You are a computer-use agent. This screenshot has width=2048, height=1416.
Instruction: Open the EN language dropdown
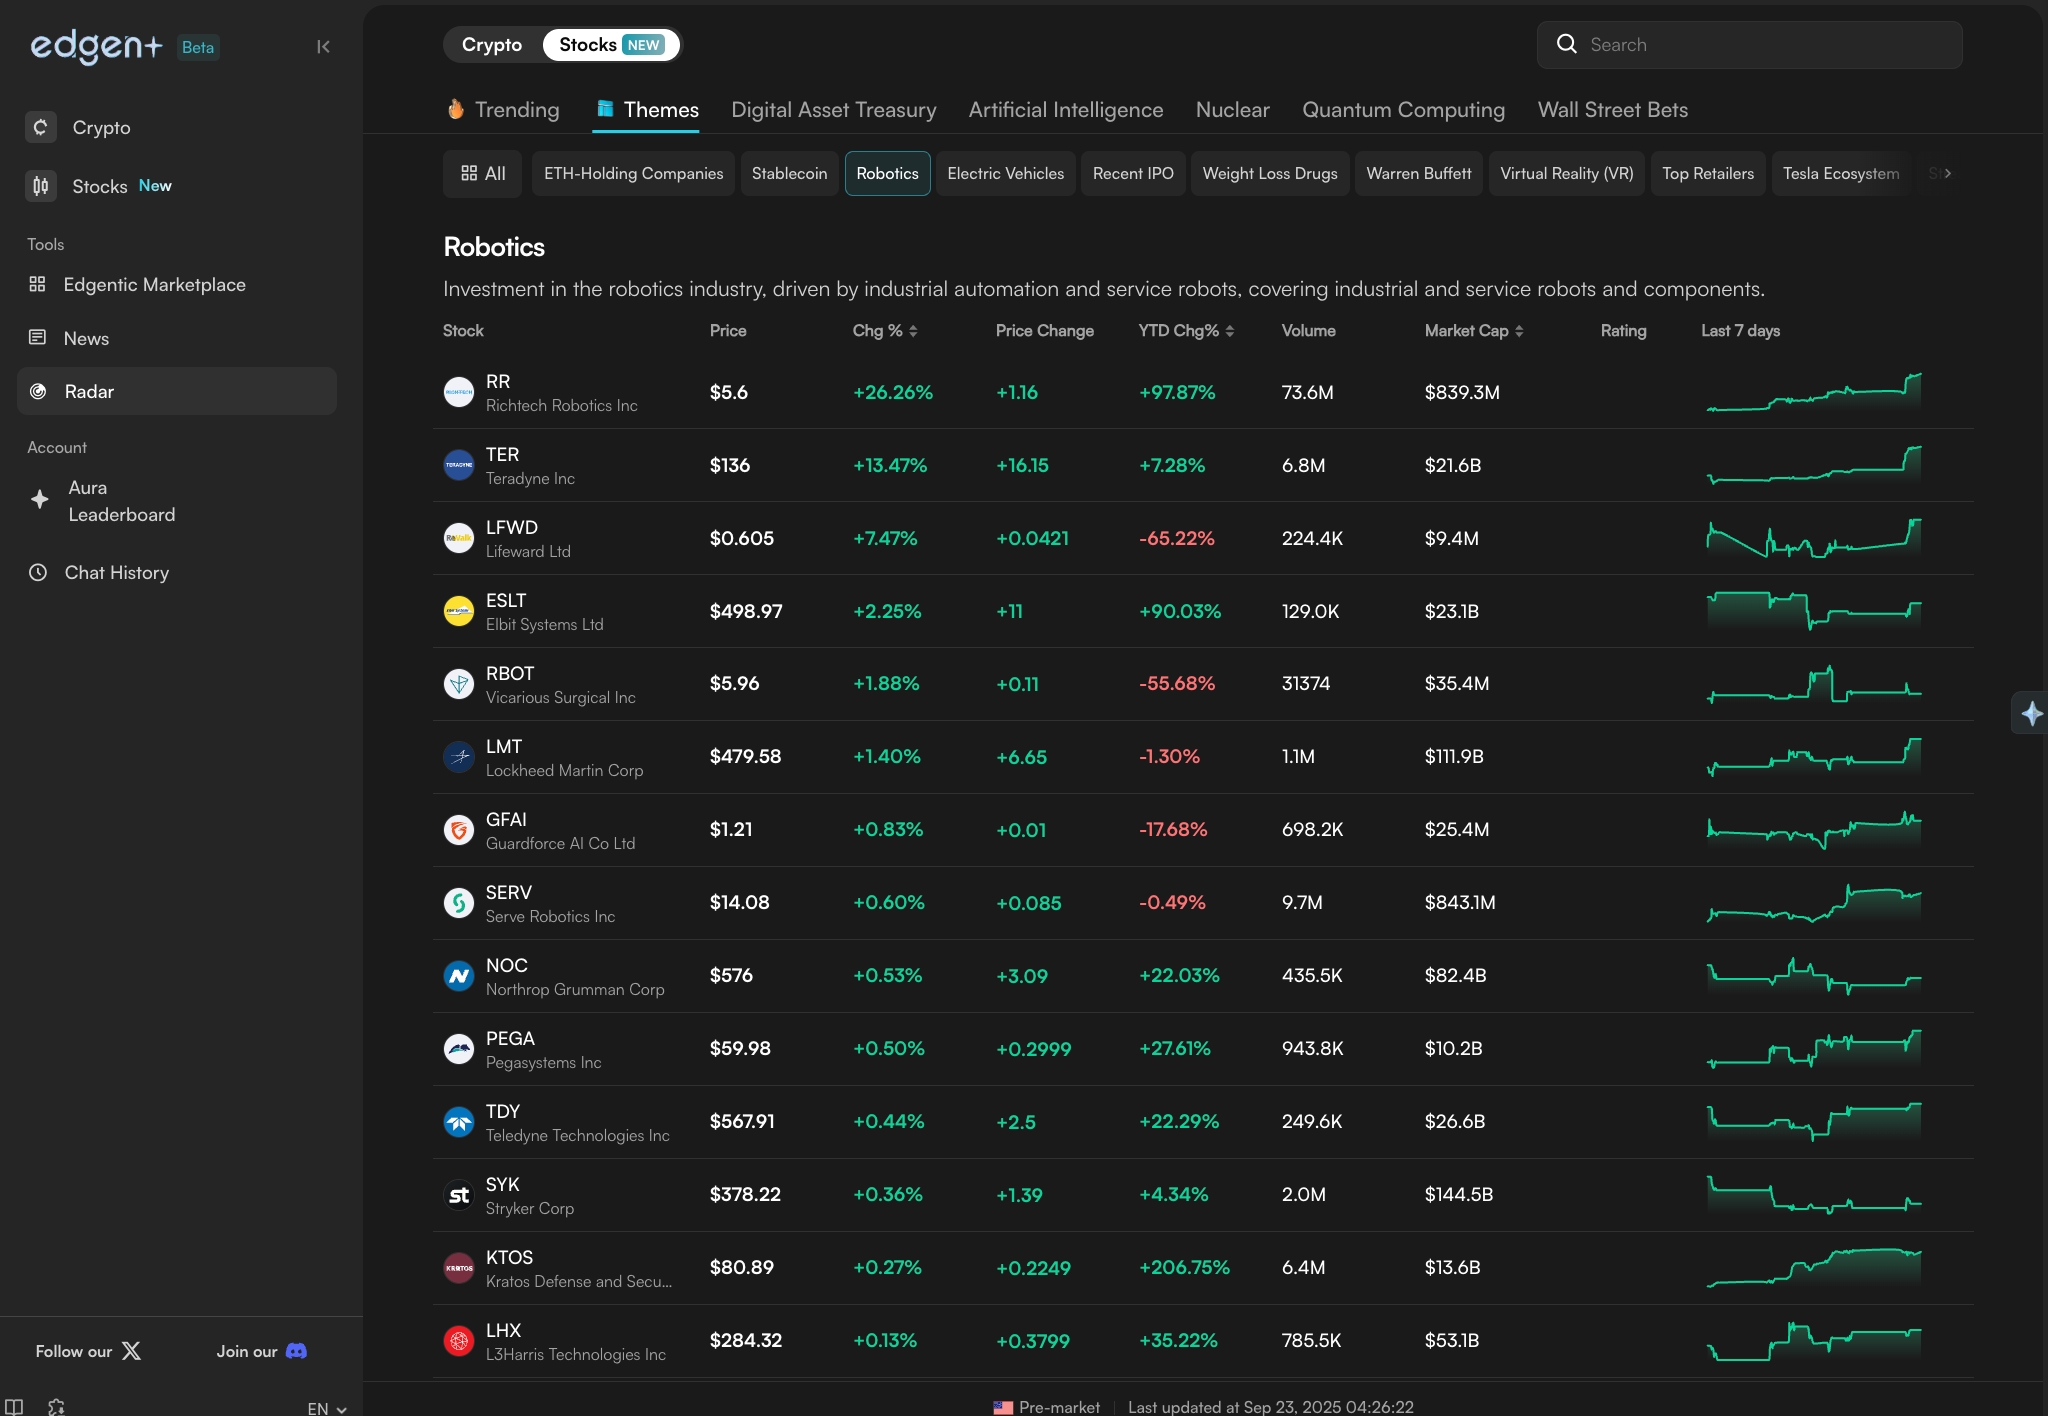[327, 1408]
